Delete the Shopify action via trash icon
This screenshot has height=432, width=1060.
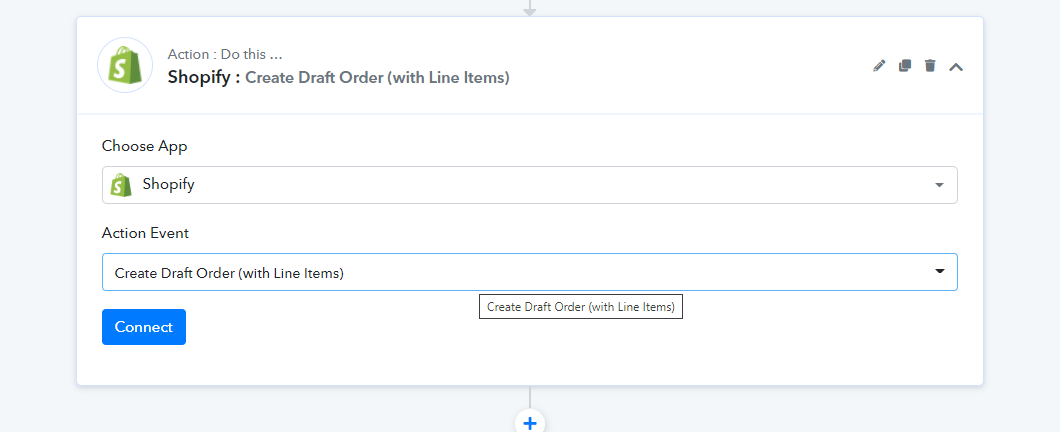click(x=930, y=66)
